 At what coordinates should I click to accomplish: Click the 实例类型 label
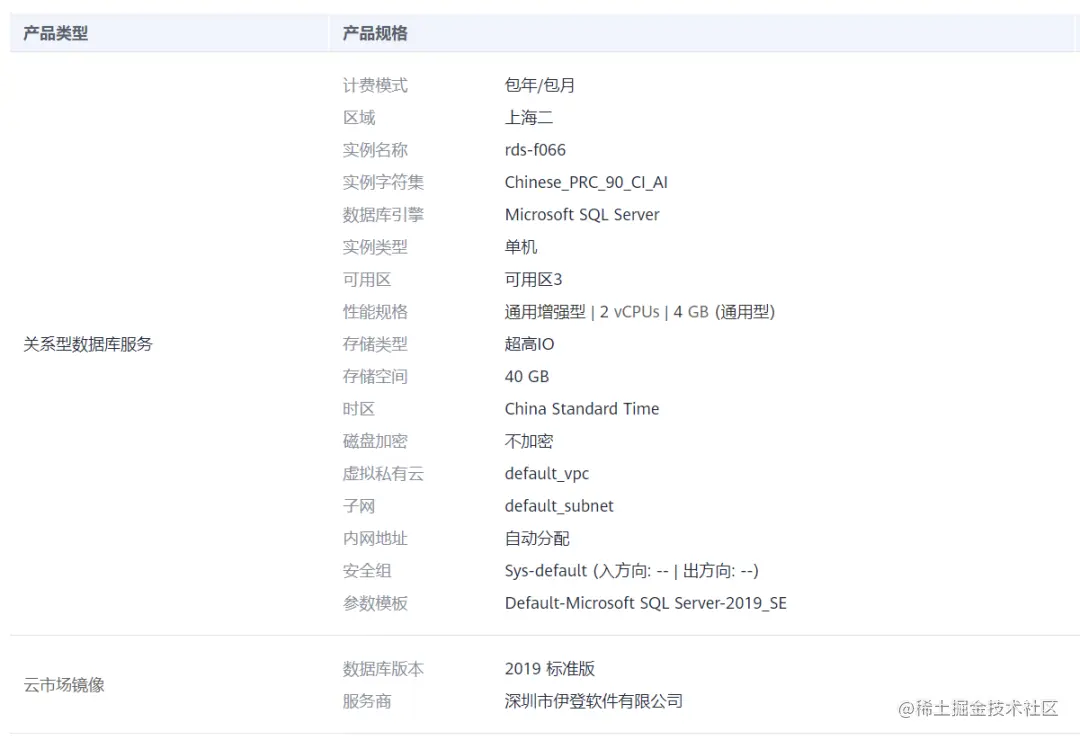pyautogui.click(x=375, y=247)
